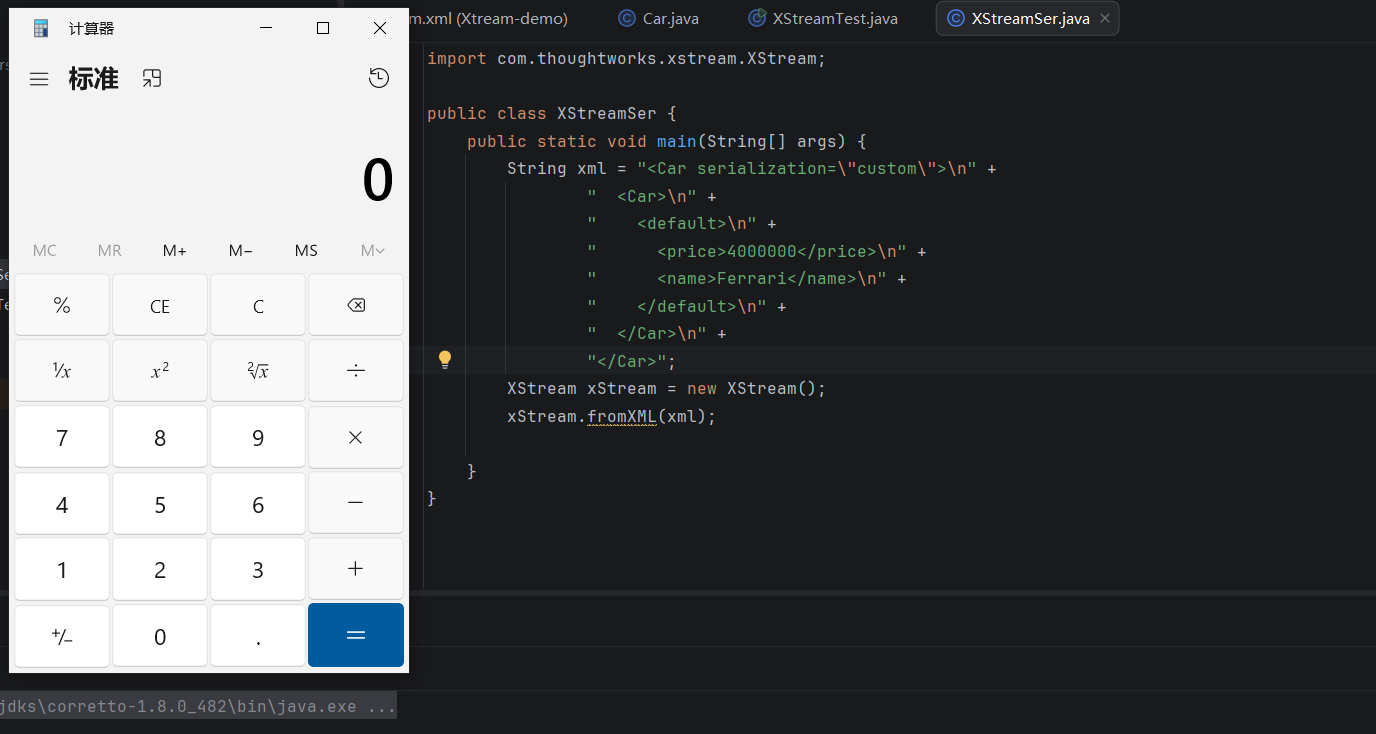Close the calculator window
This screenshot has height=734, width=1376.
click(x=380, y=28)
